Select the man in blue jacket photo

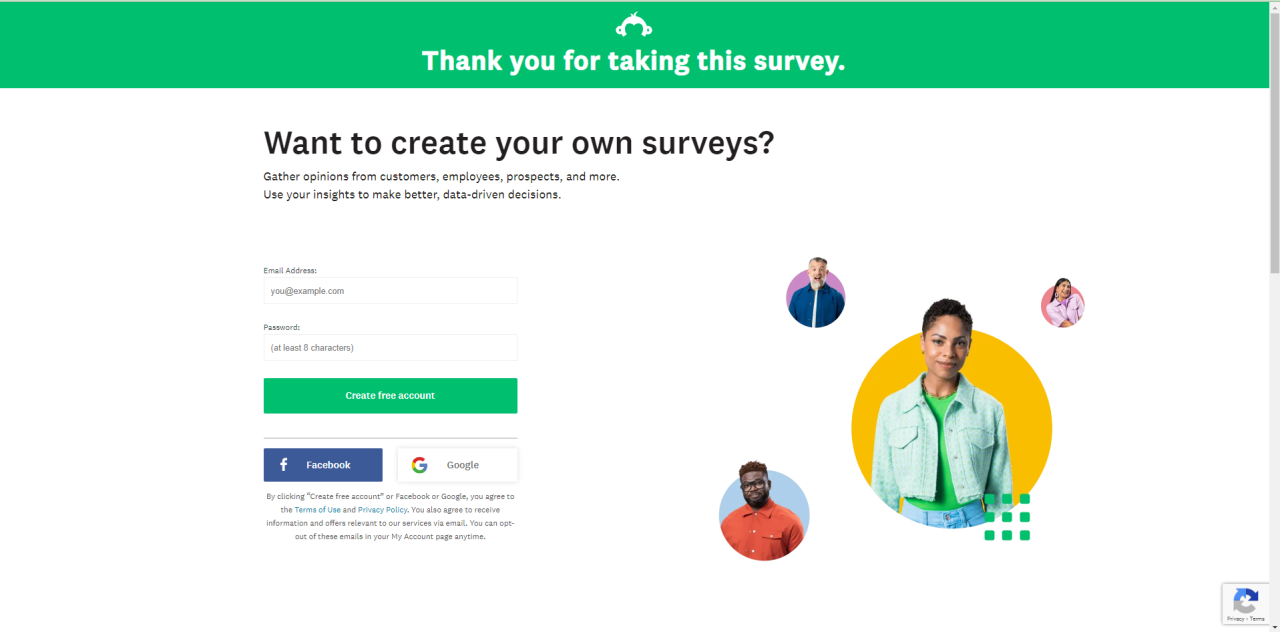click(816, 294)
